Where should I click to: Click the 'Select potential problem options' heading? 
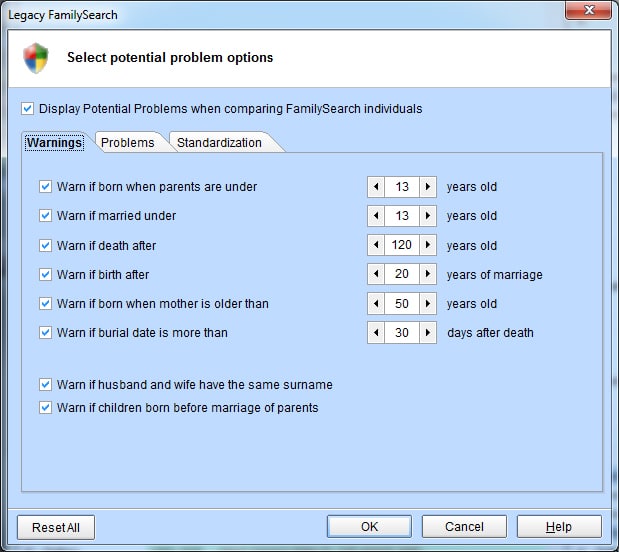pyautogui.click(x=170, y=58)
